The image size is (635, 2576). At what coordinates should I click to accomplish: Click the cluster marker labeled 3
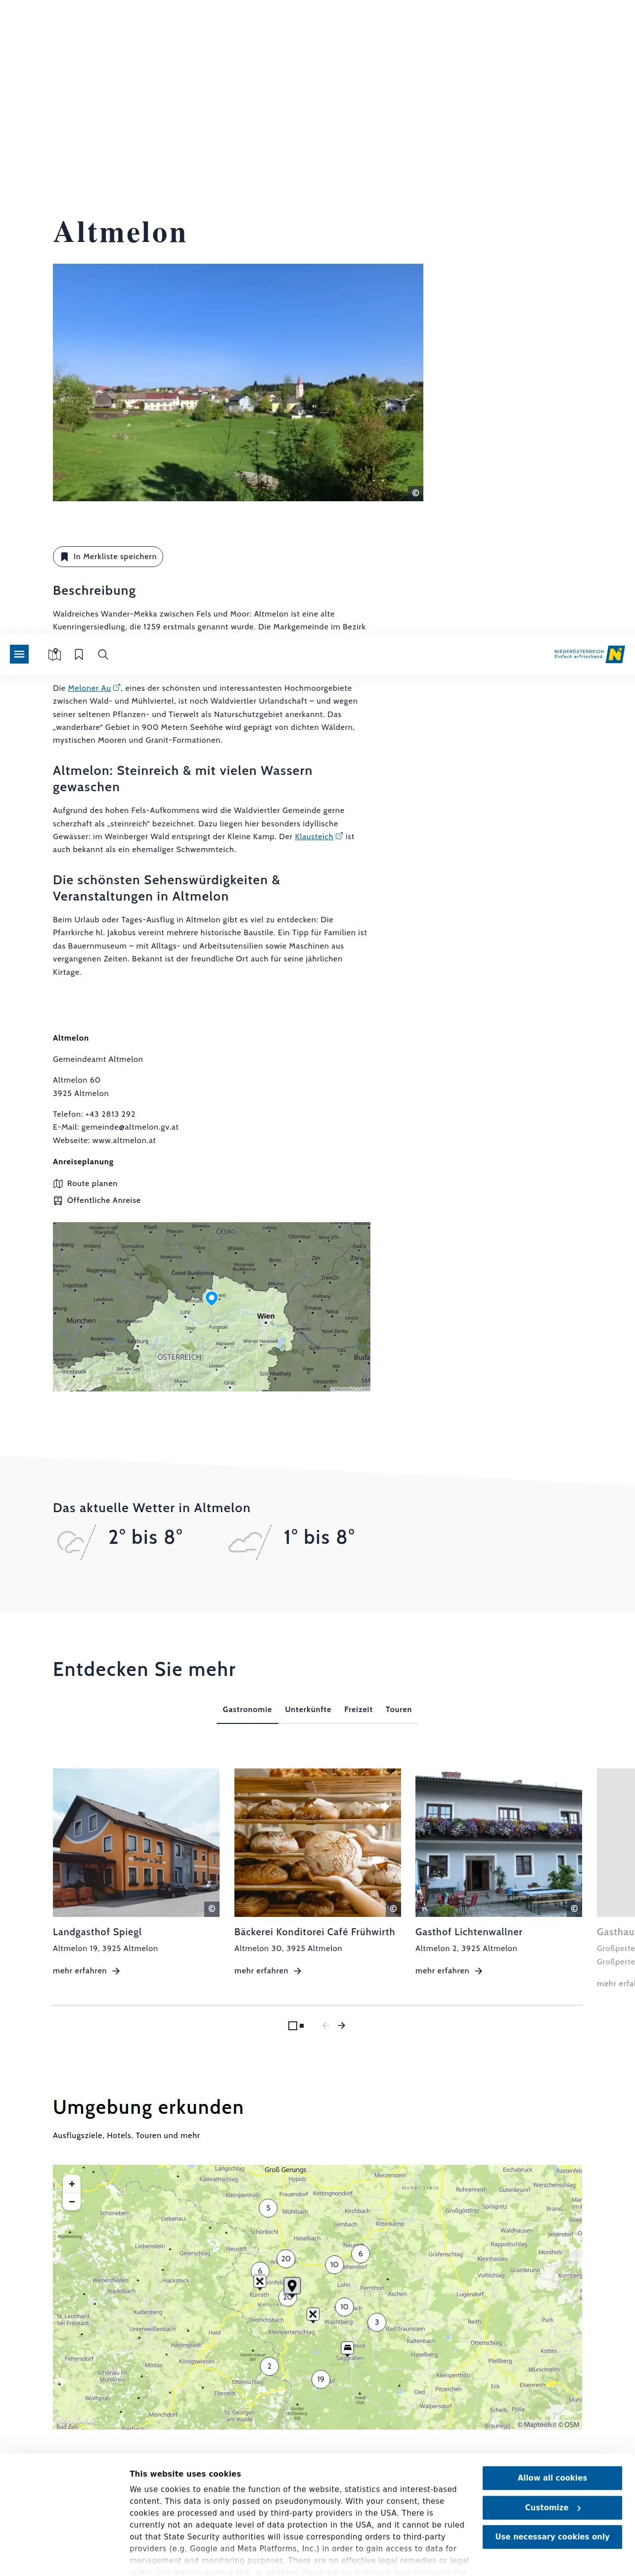pos(376,2322)
